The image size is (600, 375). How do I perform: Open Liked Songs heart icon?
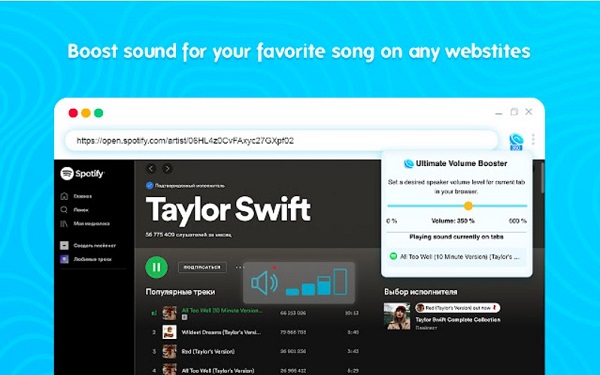[x=64, y=259]
